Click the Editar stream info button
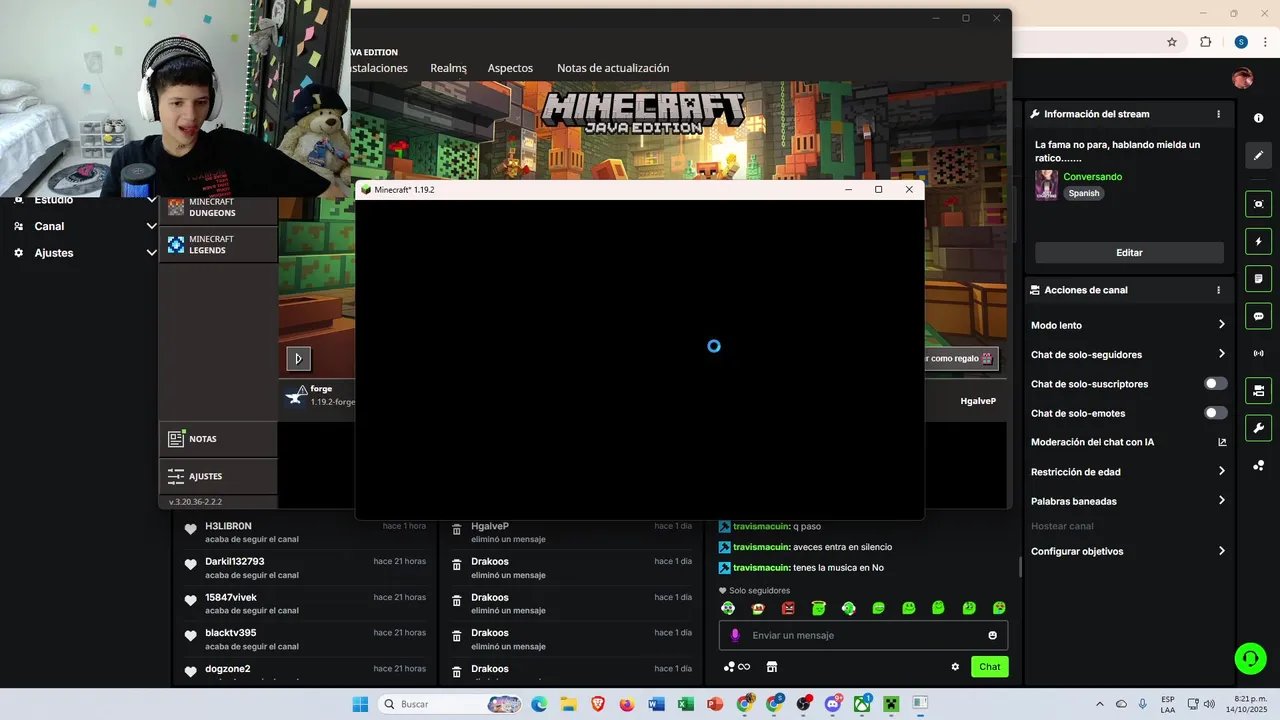This screenshot has width=1280, height=720. click(1129, 253)
